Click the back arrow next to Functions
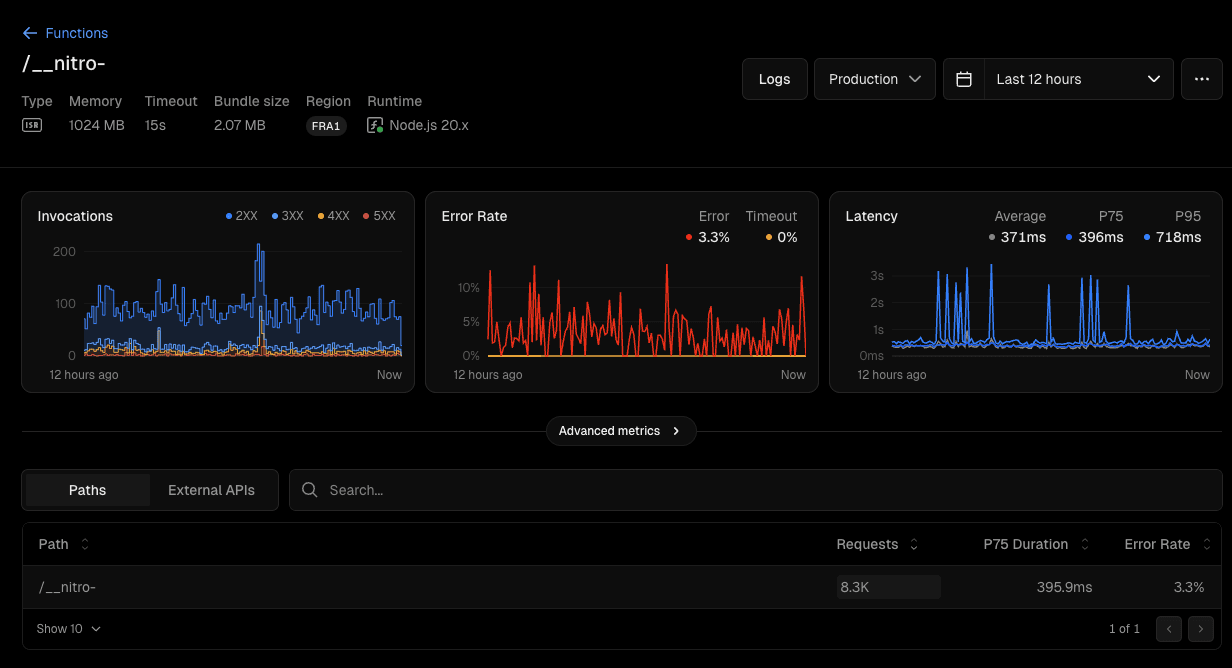The image size is (1232, 668). coord(30,33)
